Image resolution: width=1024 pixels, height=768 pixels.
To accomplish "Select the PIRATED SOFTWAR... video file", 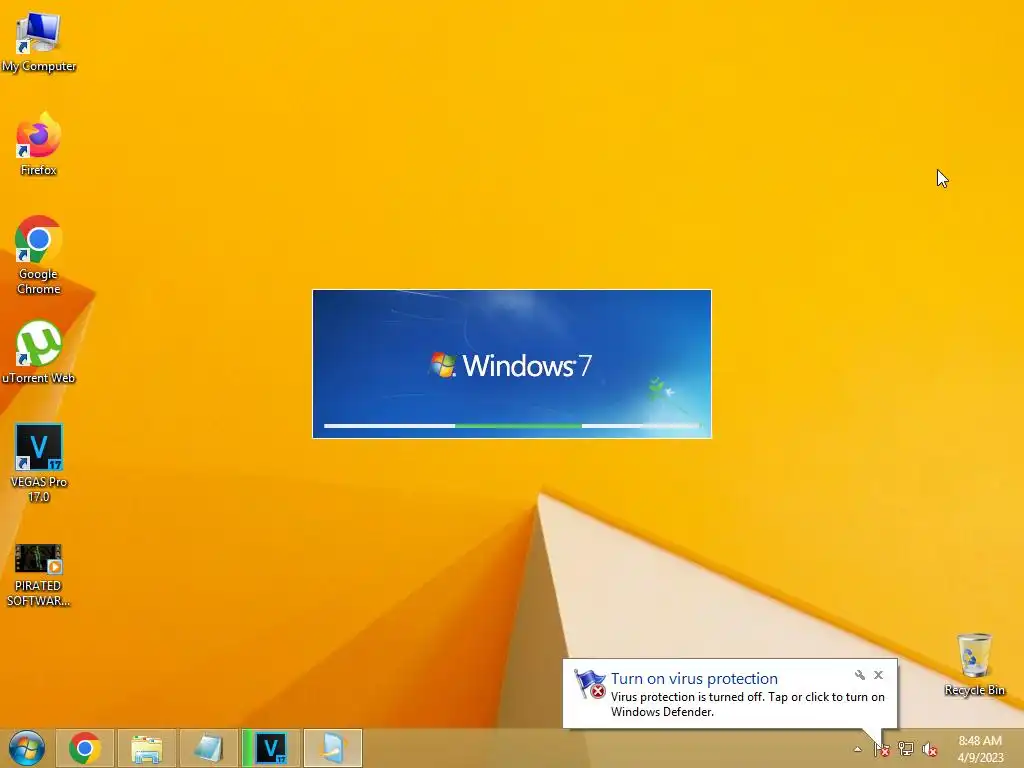I will pyautogui.click(x=39, y=575).
